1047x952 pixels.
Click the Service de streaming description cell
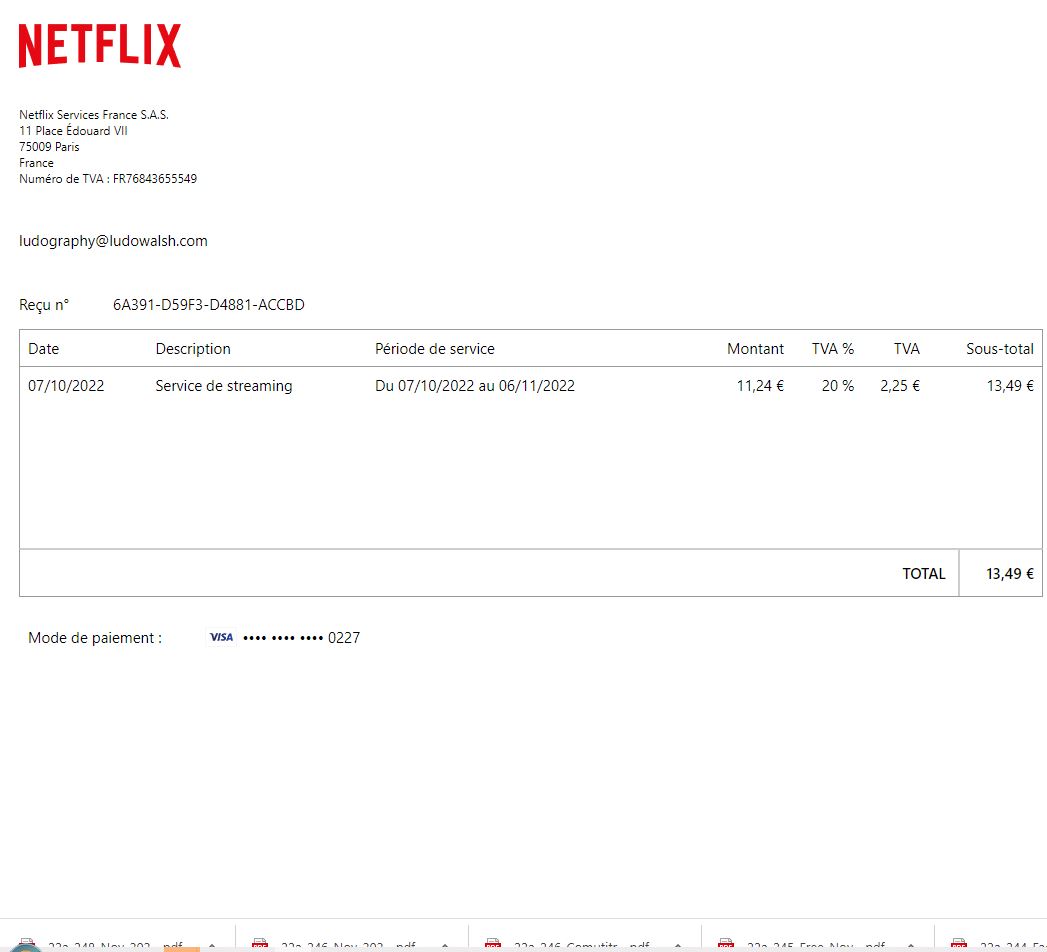tap(223, 386)
